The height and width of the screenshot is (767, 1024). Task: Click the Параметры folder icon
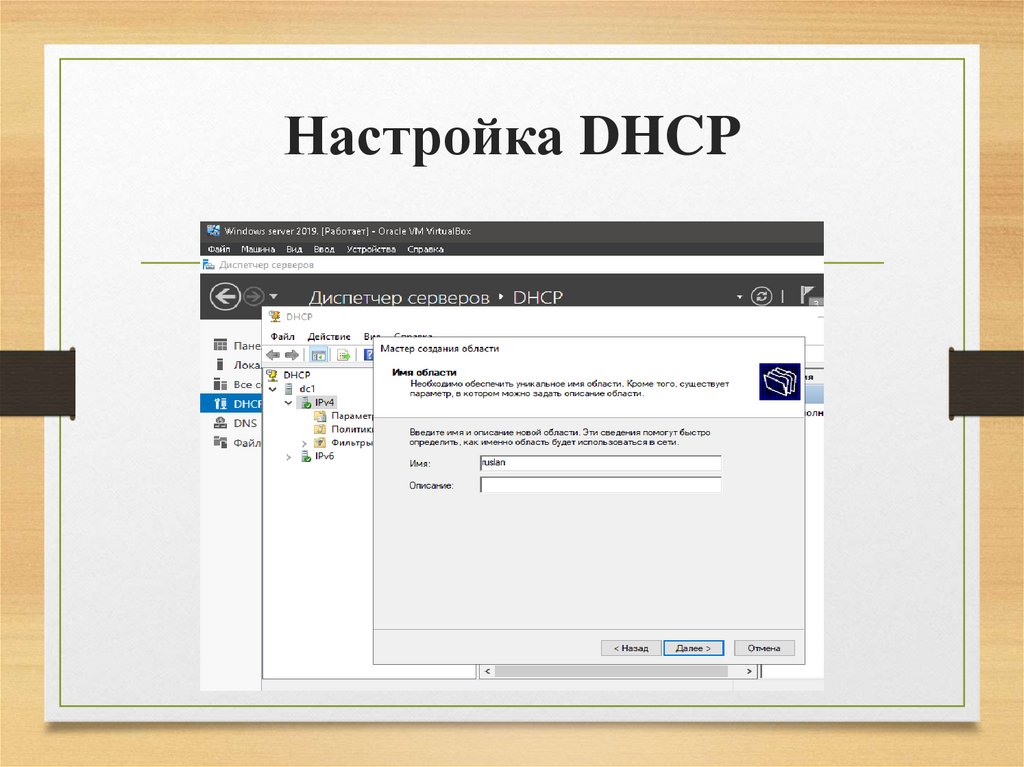(x=320, y=416)
